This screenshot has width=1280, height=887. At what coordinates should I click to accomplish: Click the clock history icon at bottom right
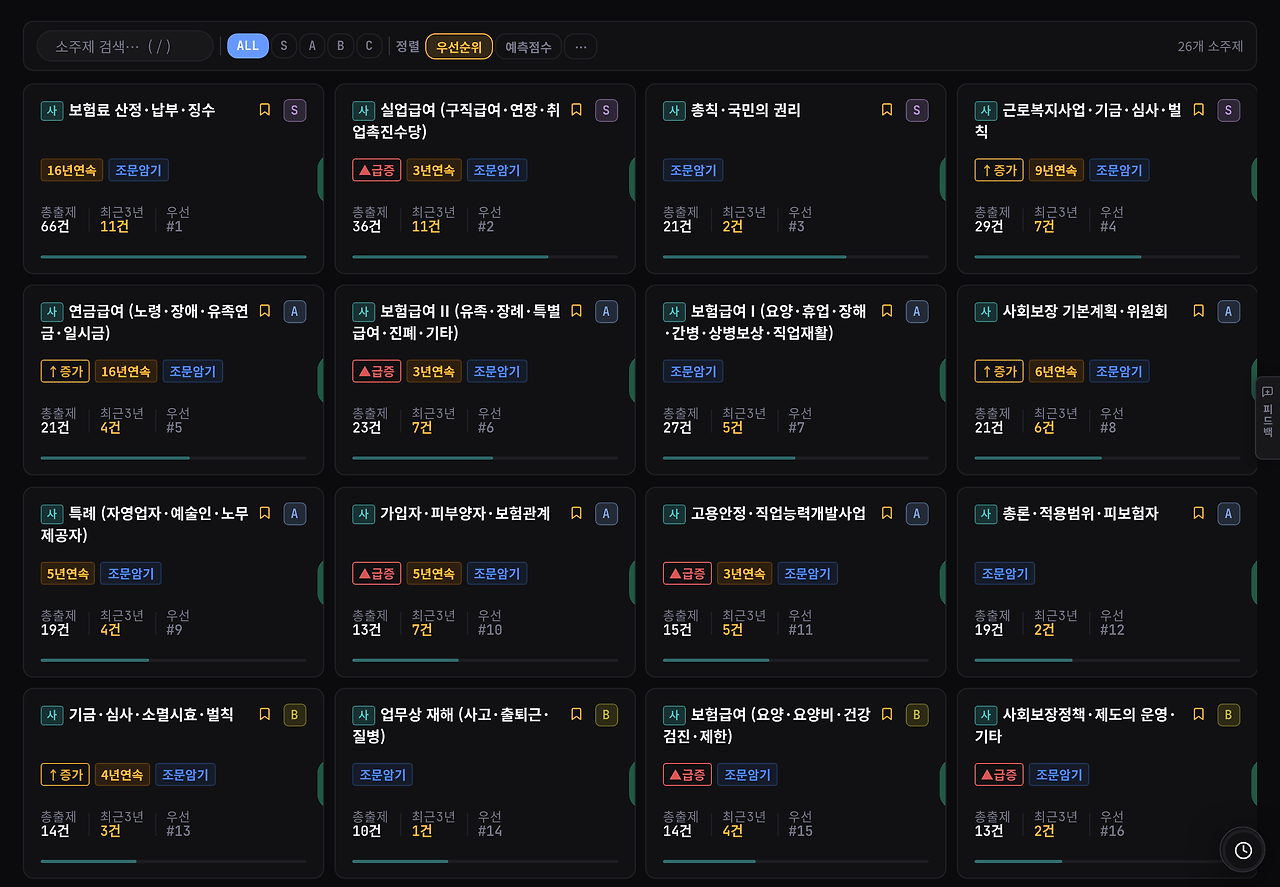coord(1243,850)
